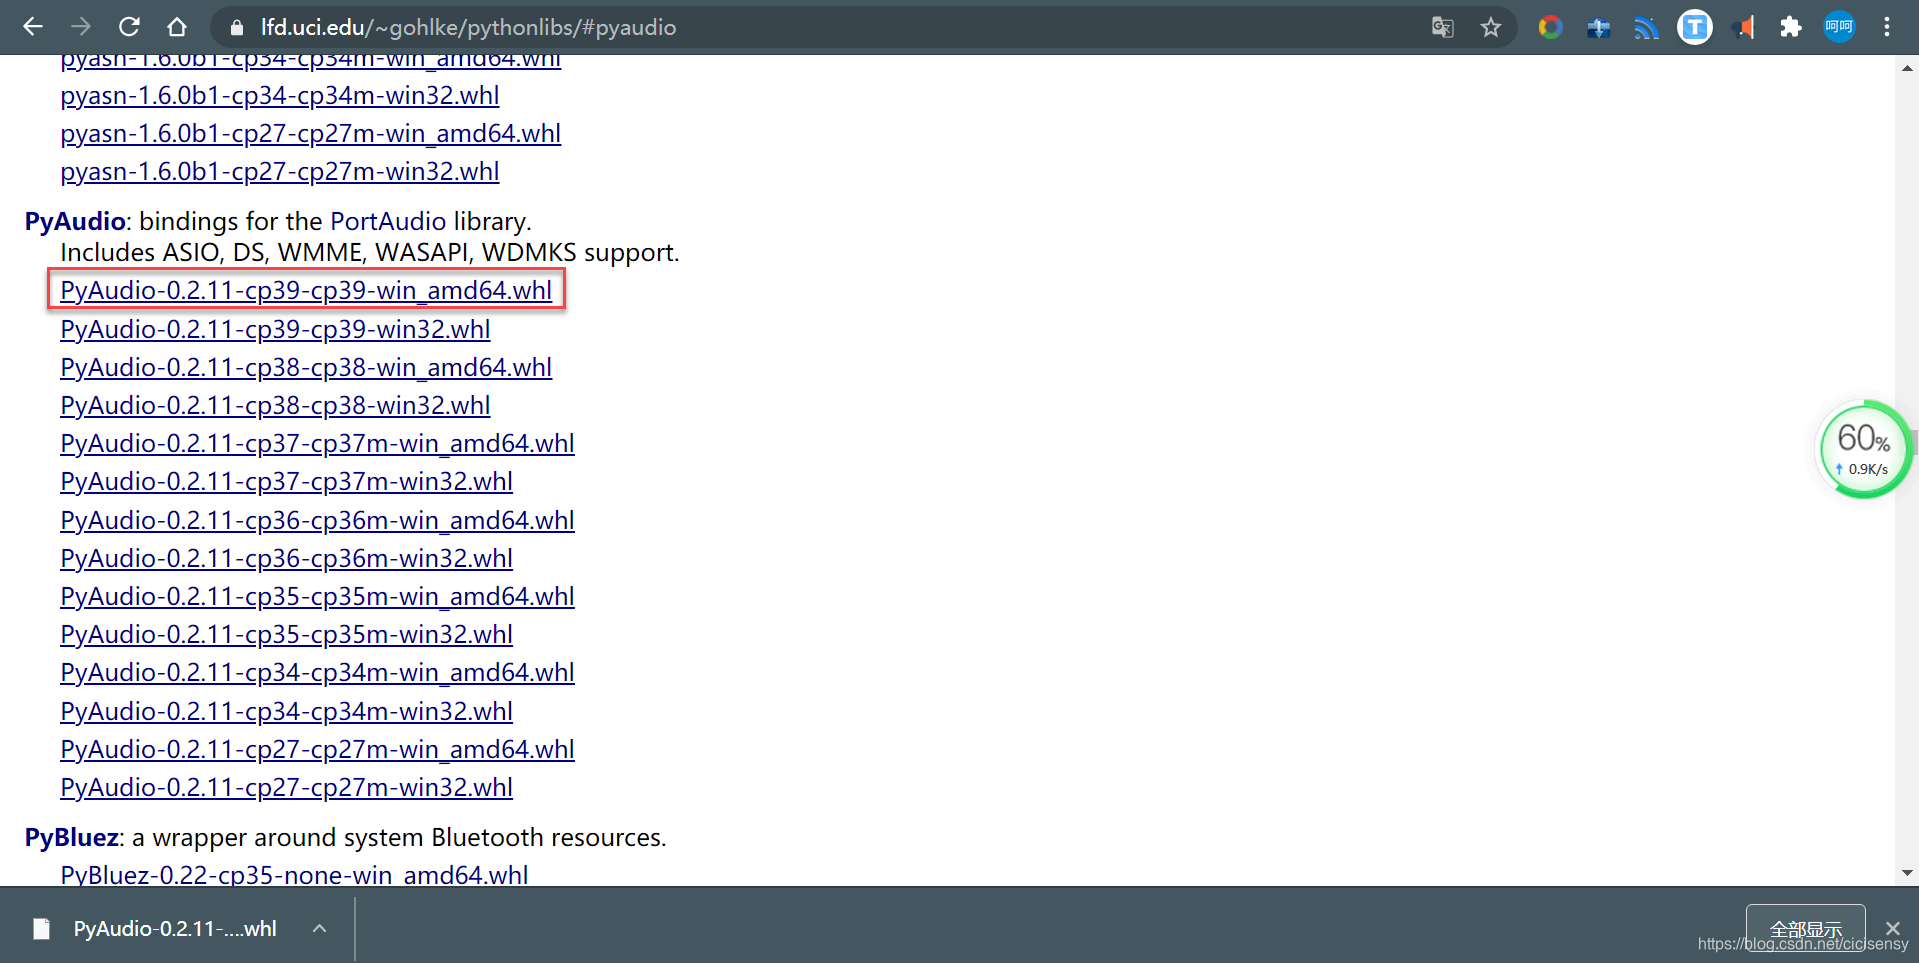Screen dimensions: 1919x963
Task: Show all downloads button
Action: [x=1805, y=929]
